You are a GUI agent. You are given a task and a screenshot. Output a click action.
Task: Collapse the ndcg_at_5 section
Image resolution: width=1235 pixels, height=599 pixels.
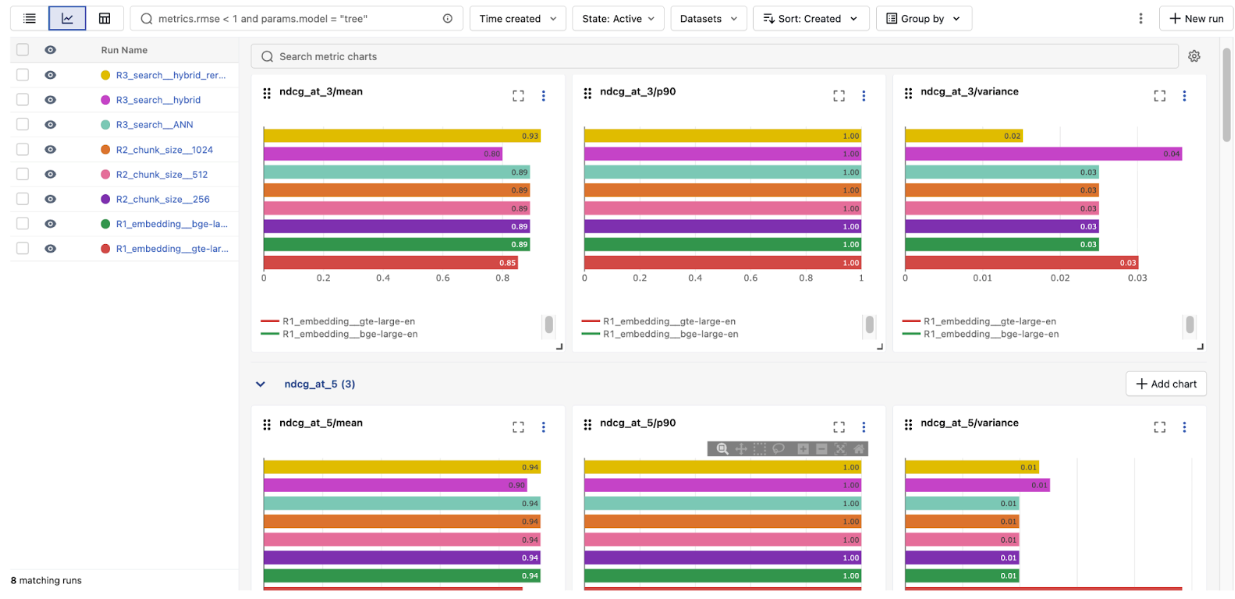coord(261,384)
